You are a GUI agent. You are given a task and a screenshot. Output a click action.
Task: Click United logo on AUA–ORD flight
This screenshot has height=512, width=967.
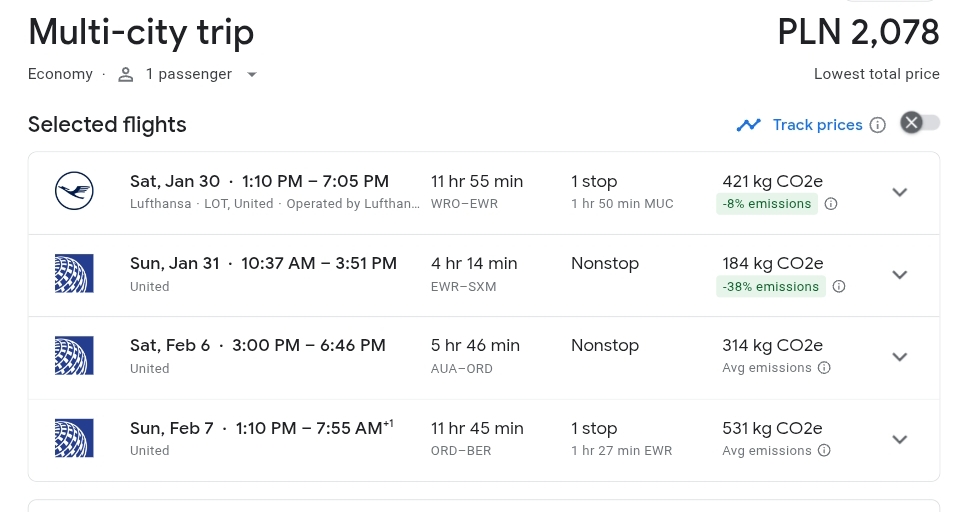pos(74,355)
